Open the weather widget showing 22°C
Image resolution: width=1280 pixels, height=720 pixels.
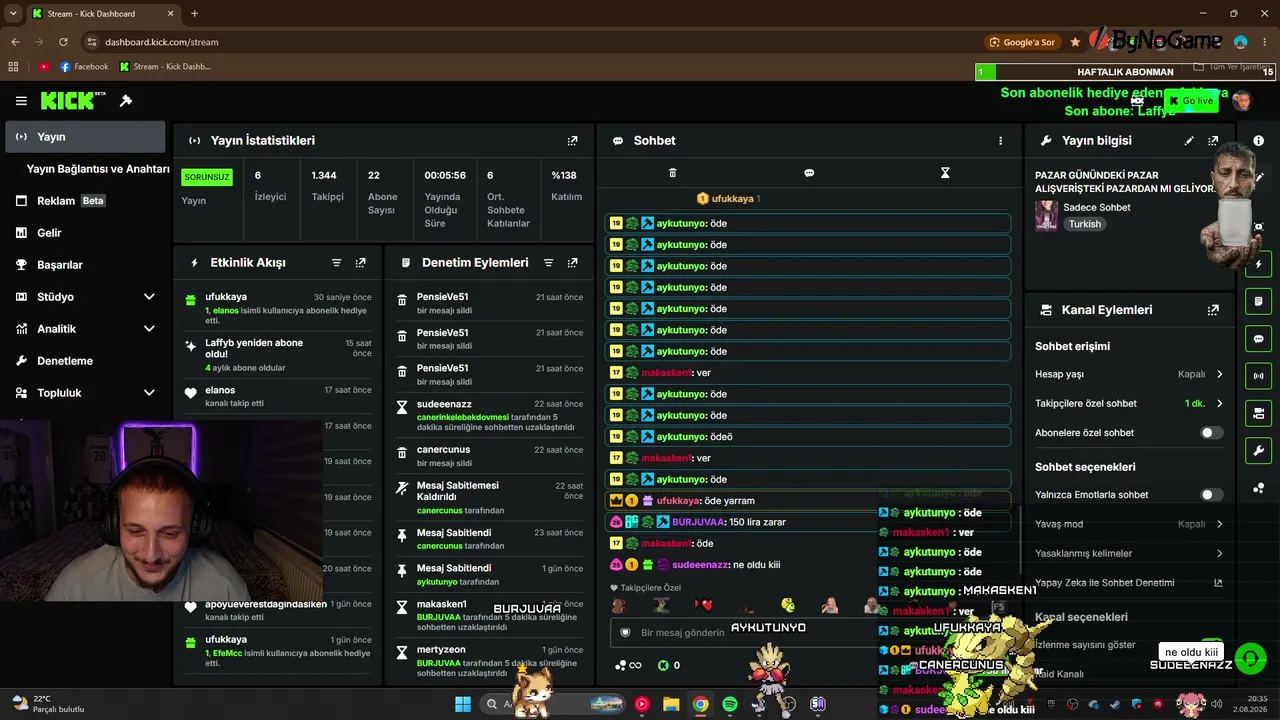pos(46,704)
